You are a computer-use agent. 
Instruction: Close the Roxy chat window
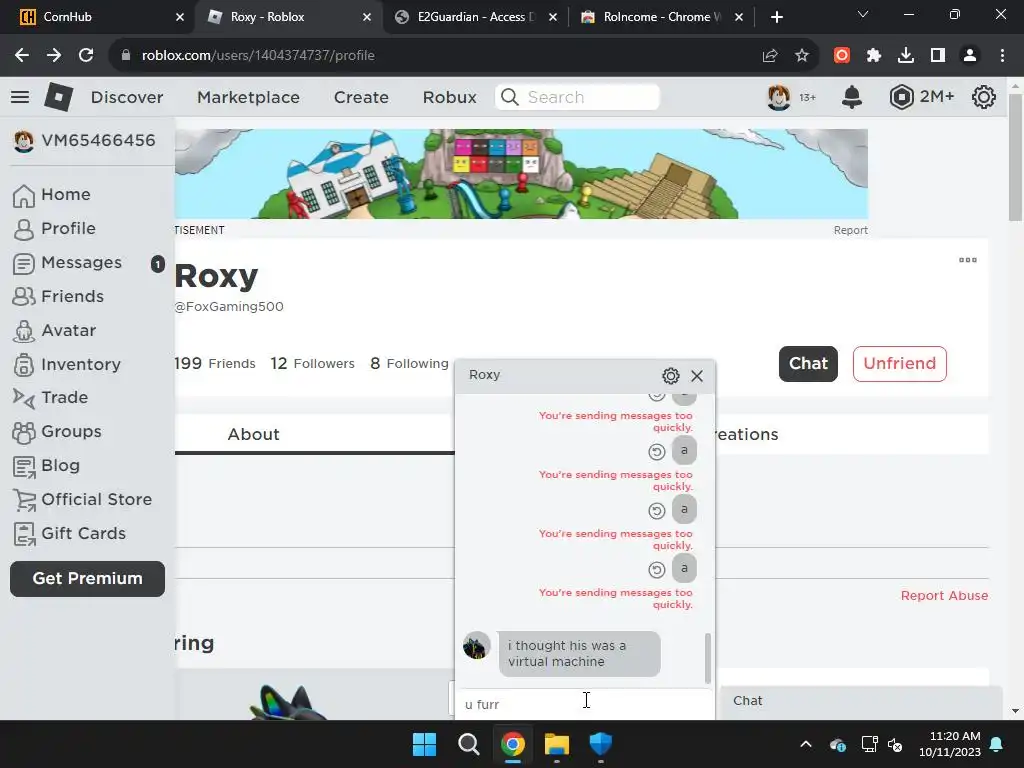point(697,376)
